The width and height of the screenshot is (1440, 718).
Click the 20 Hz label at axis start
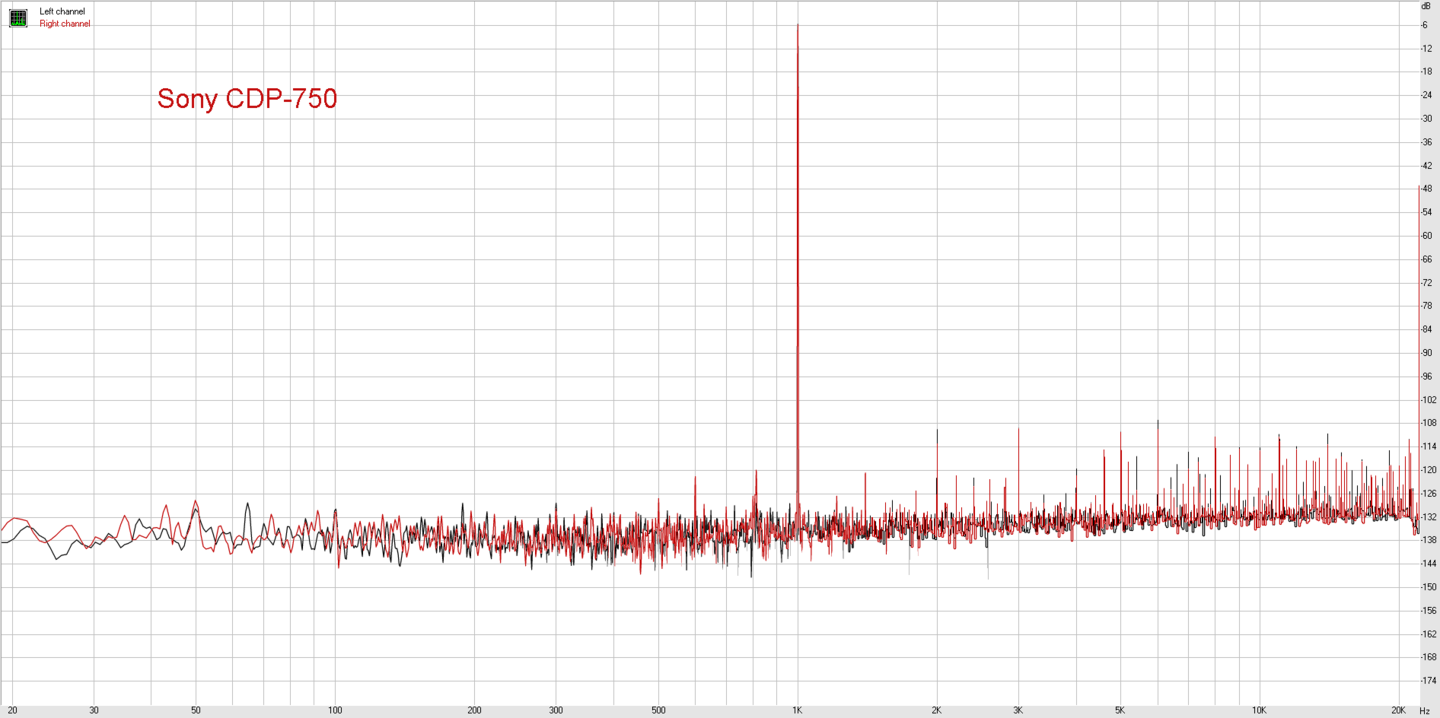point(12,710)
